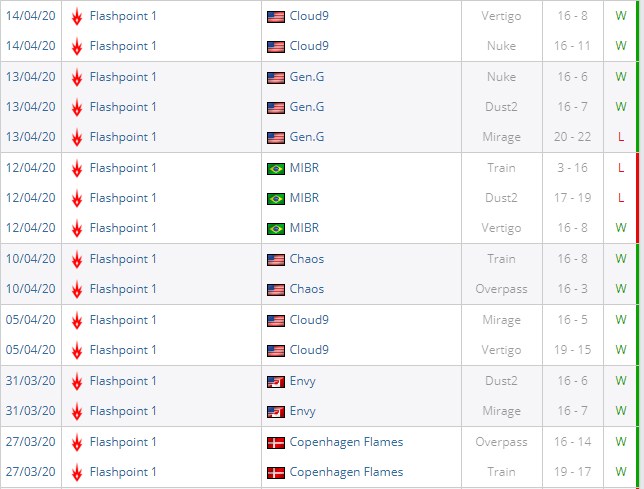This screenshot has width=644, height=489.
Task: Open Cloud9 team link in 14/04/20 Vertigo row
Action: [x=309, y=16]
